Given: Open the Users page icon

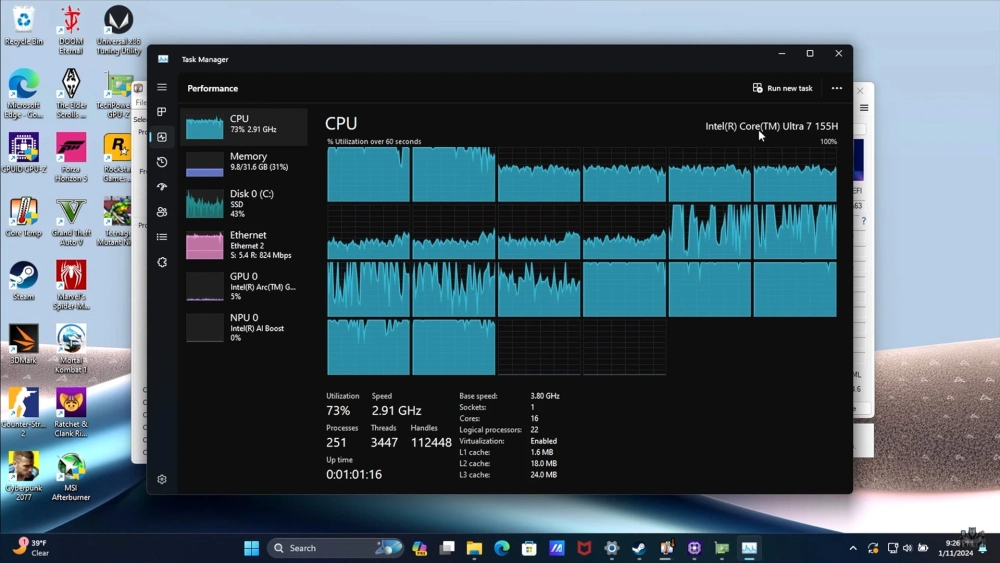Looking at the screenshot, I should tap(162, 212).
